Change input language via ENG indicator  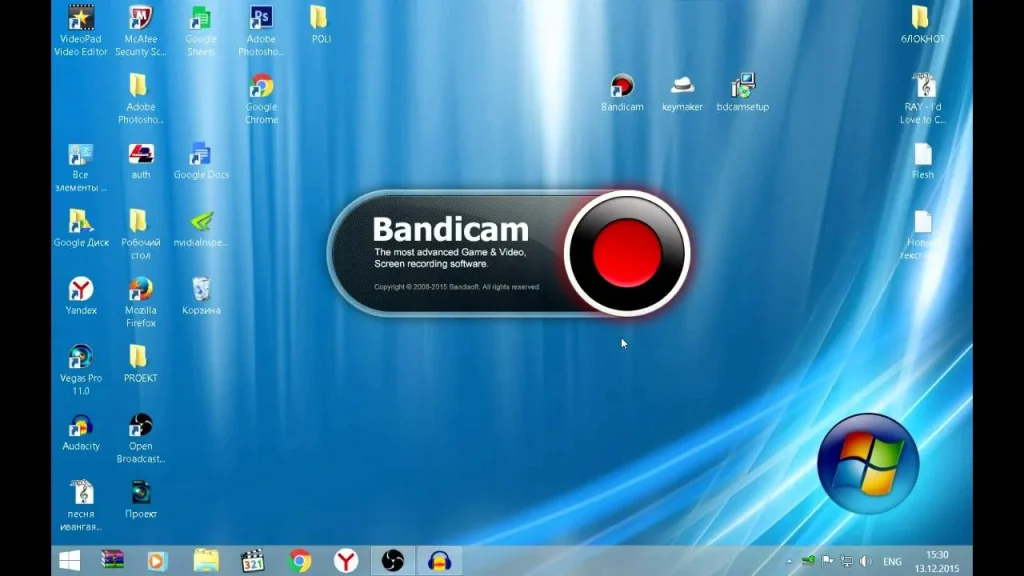click(x=892, y=562)
